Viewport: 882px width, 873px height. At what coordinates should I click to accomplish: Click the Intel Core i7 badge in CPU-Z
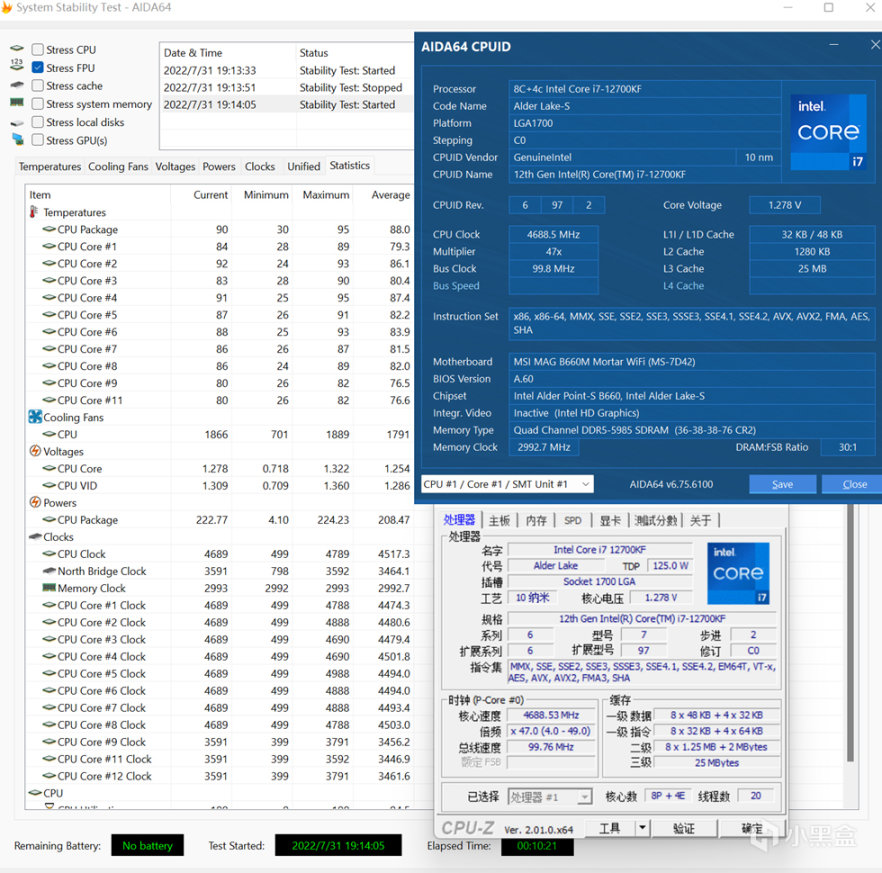738,573
